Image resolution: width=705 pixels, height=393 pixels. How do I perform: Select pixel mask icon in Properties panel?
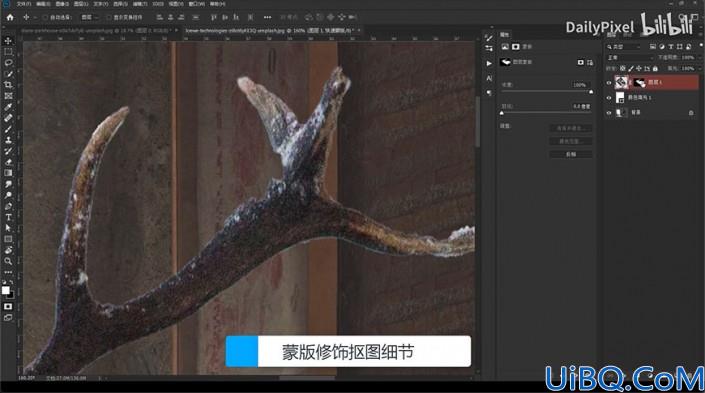tap(580, 62)
